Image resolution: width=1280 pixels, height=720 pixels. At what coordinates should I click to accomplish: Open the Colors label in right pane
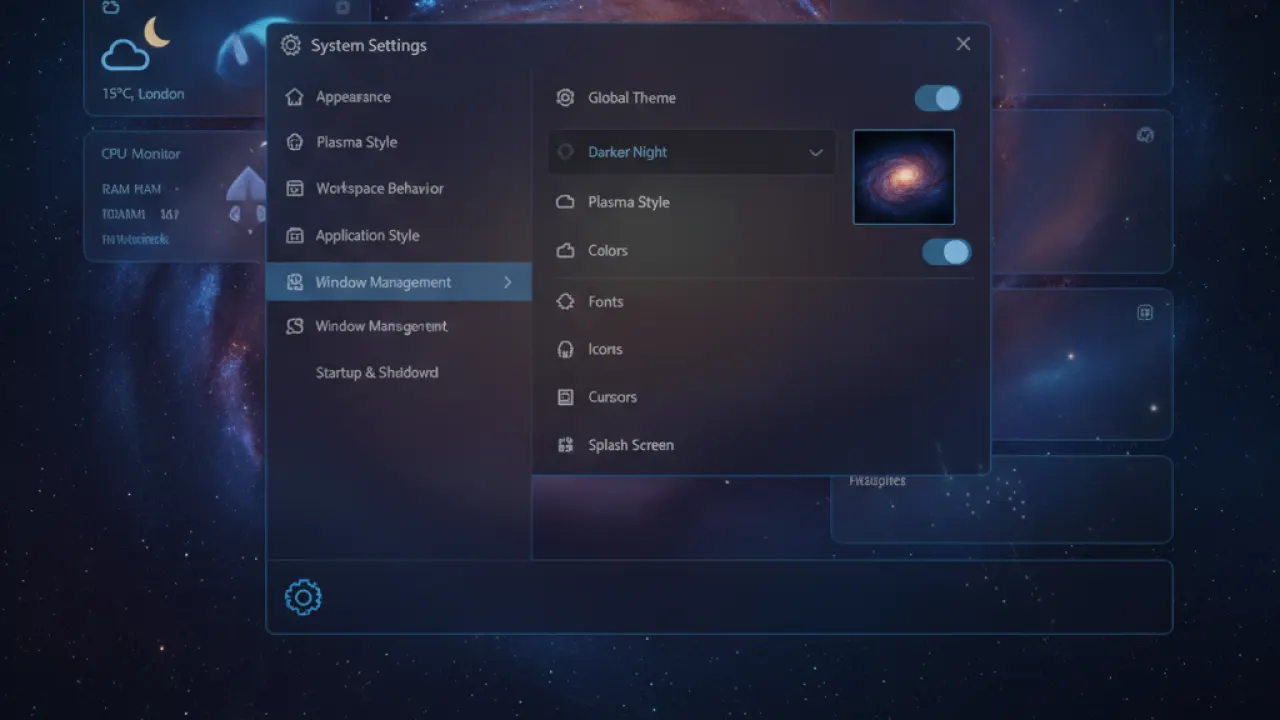(x=607, y=250)
